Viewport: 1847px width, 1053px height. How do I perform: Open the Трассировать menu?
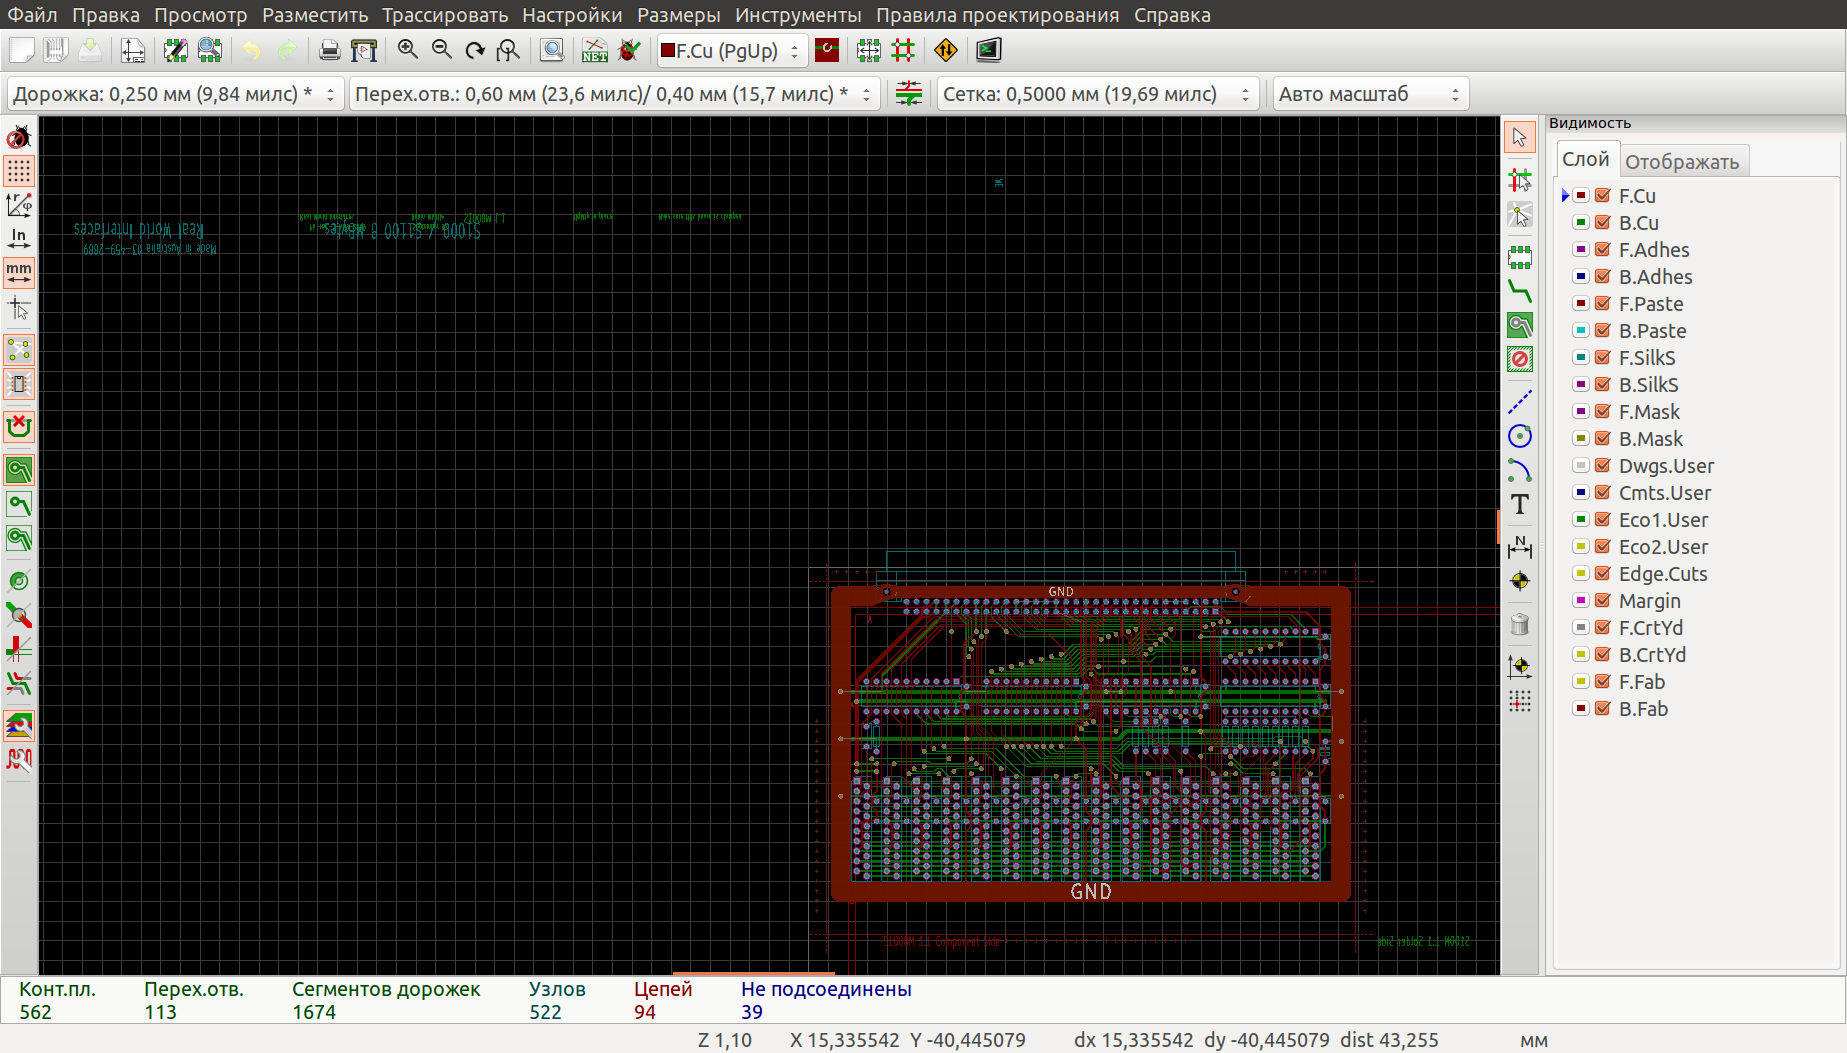point(445,15)
